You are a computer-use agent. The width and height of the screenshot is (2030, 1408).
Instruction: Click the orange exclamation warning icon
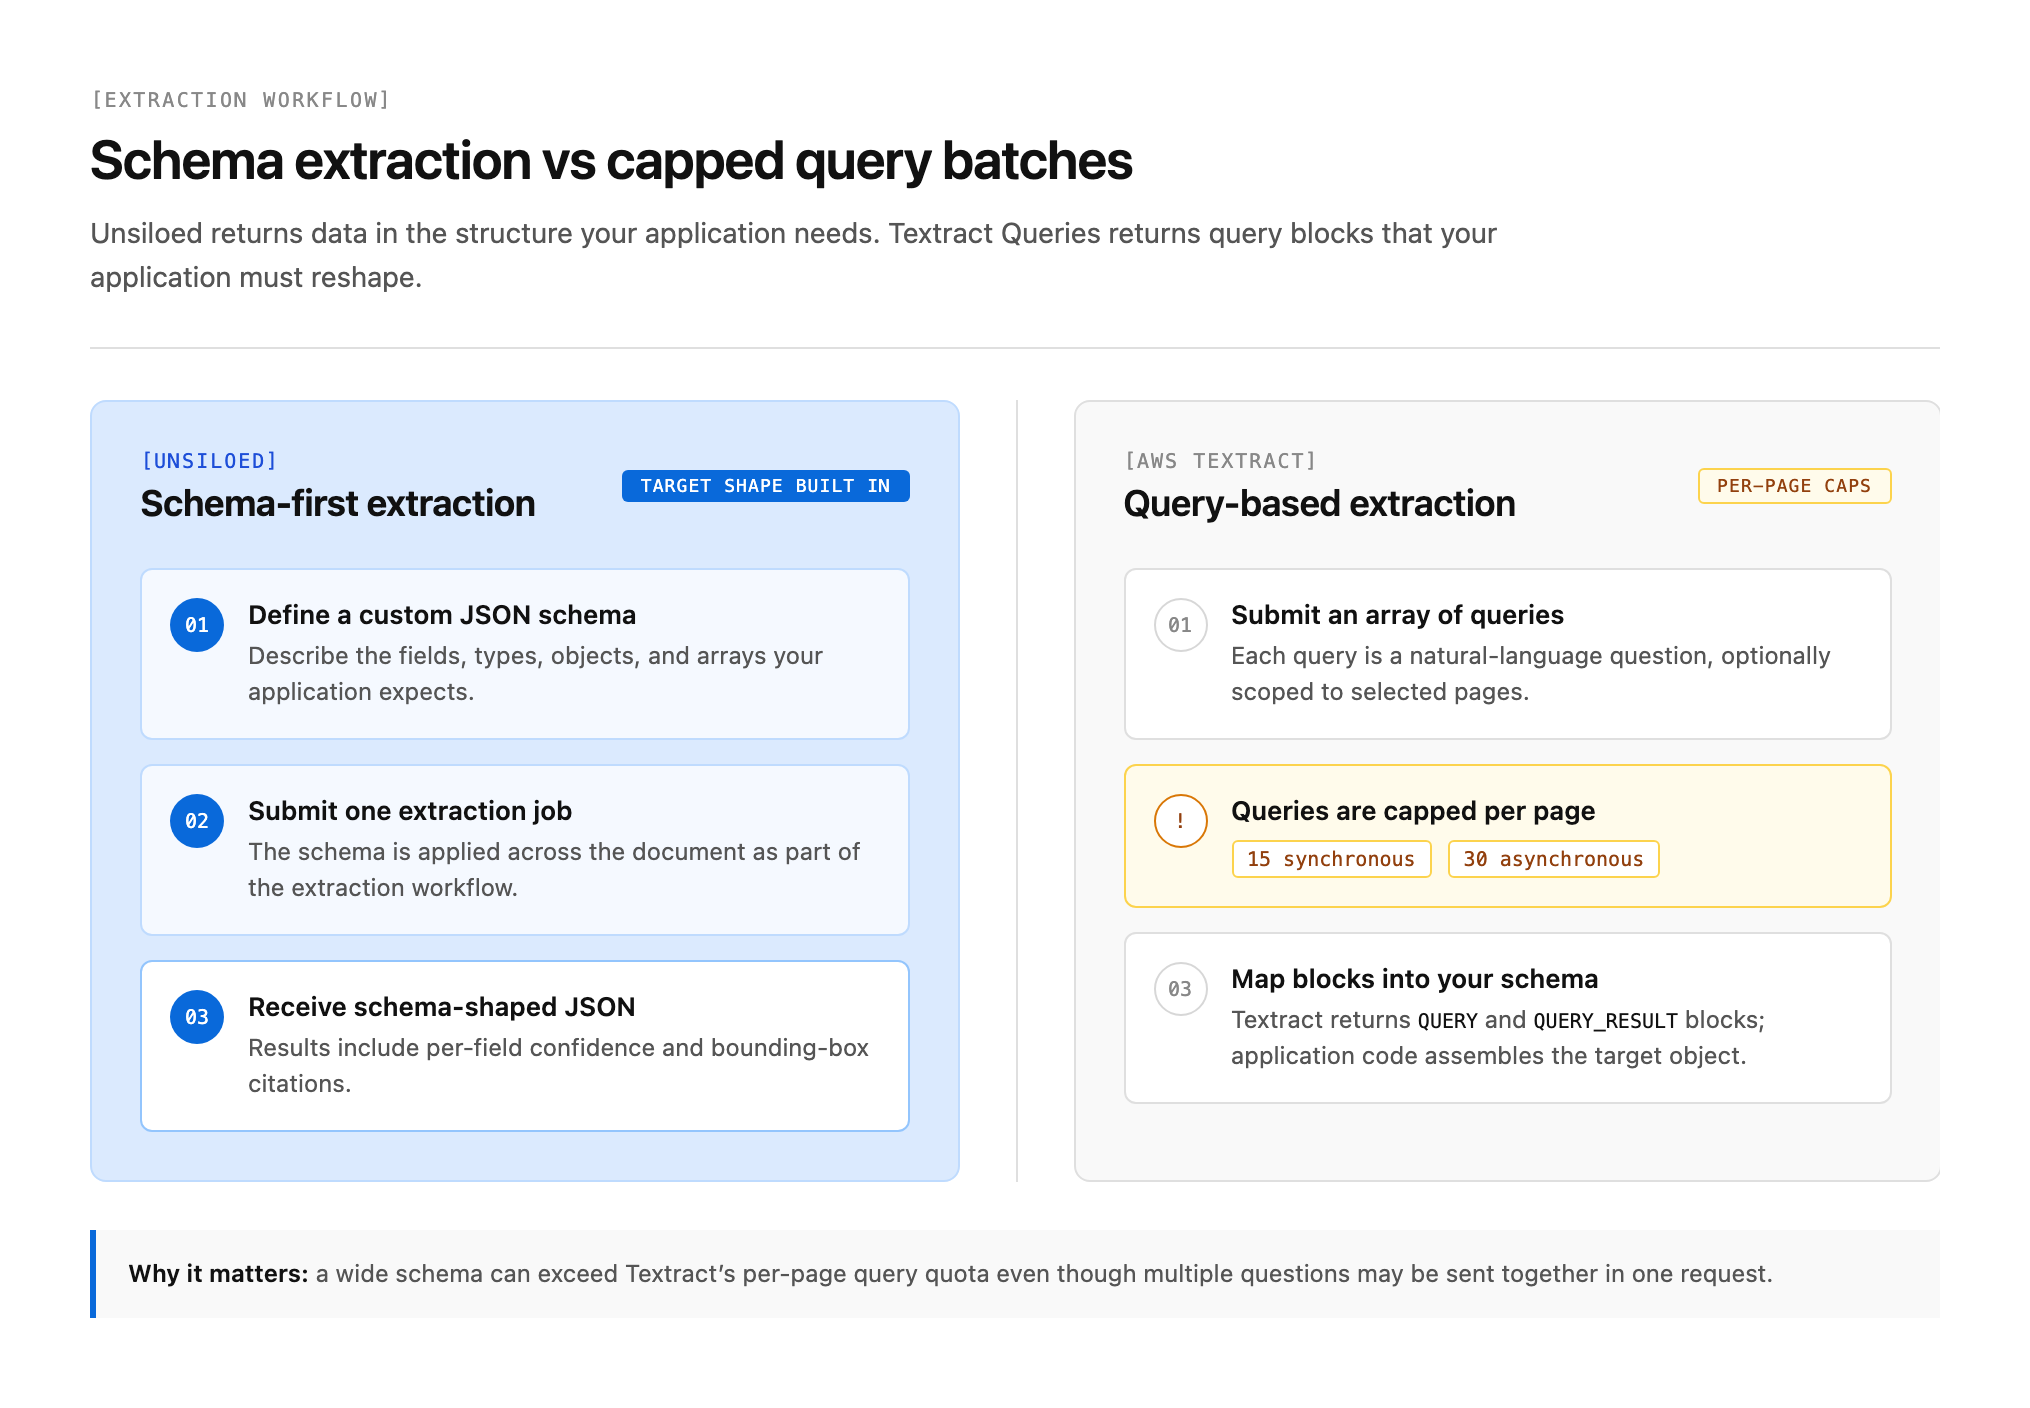[x=1180, y=821]
